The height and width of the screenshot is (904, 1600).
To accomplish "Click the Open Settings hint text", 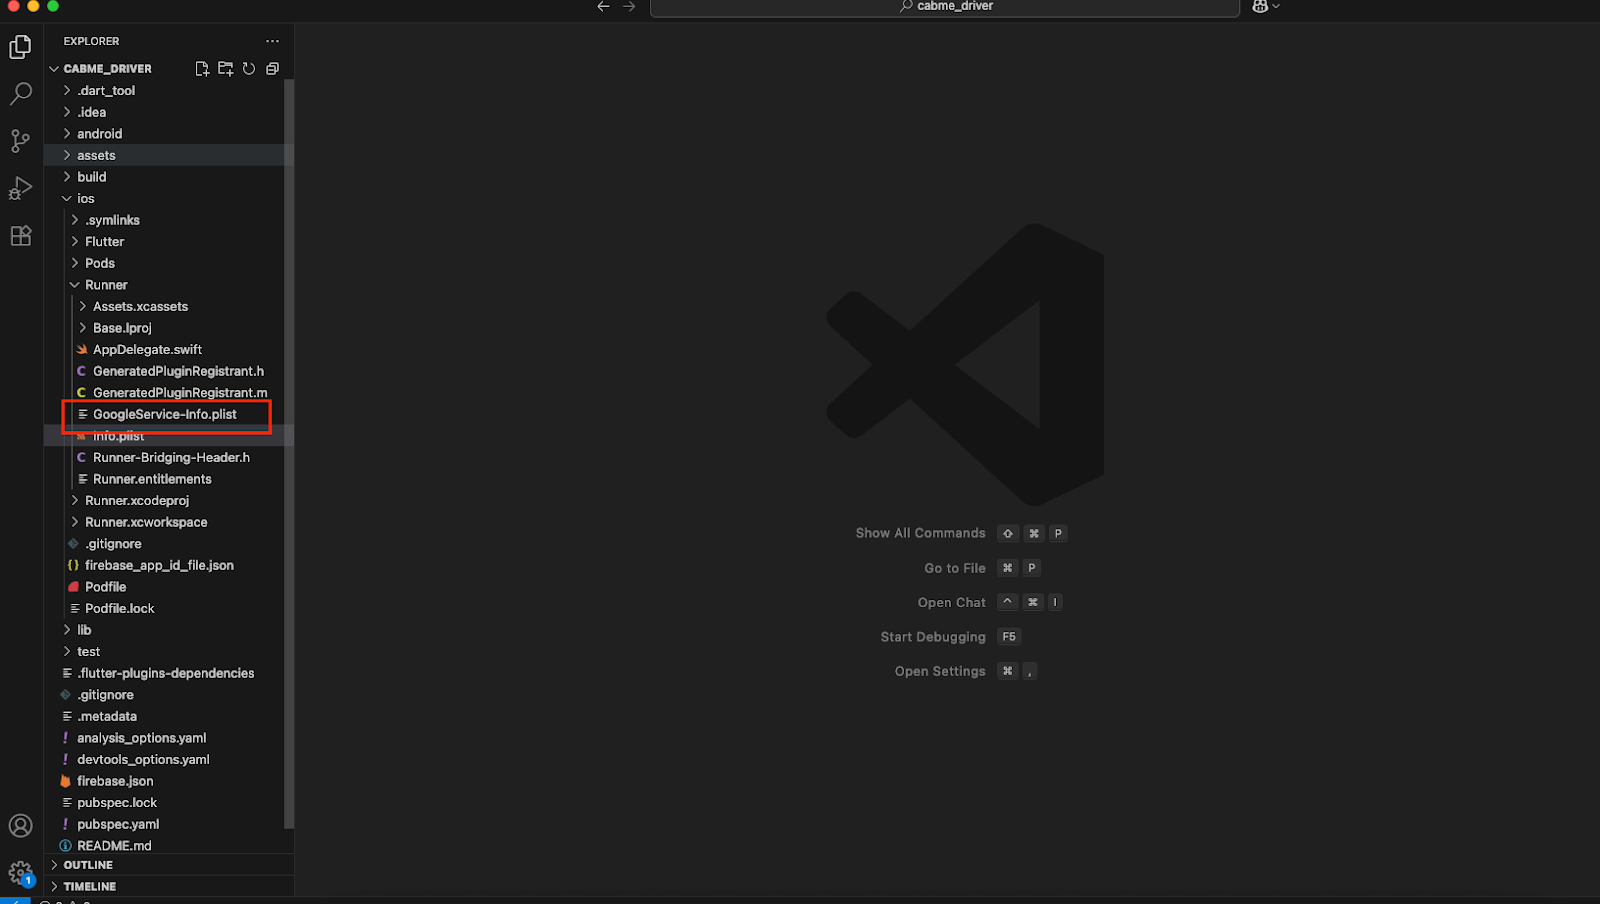I will pos(940,671).
